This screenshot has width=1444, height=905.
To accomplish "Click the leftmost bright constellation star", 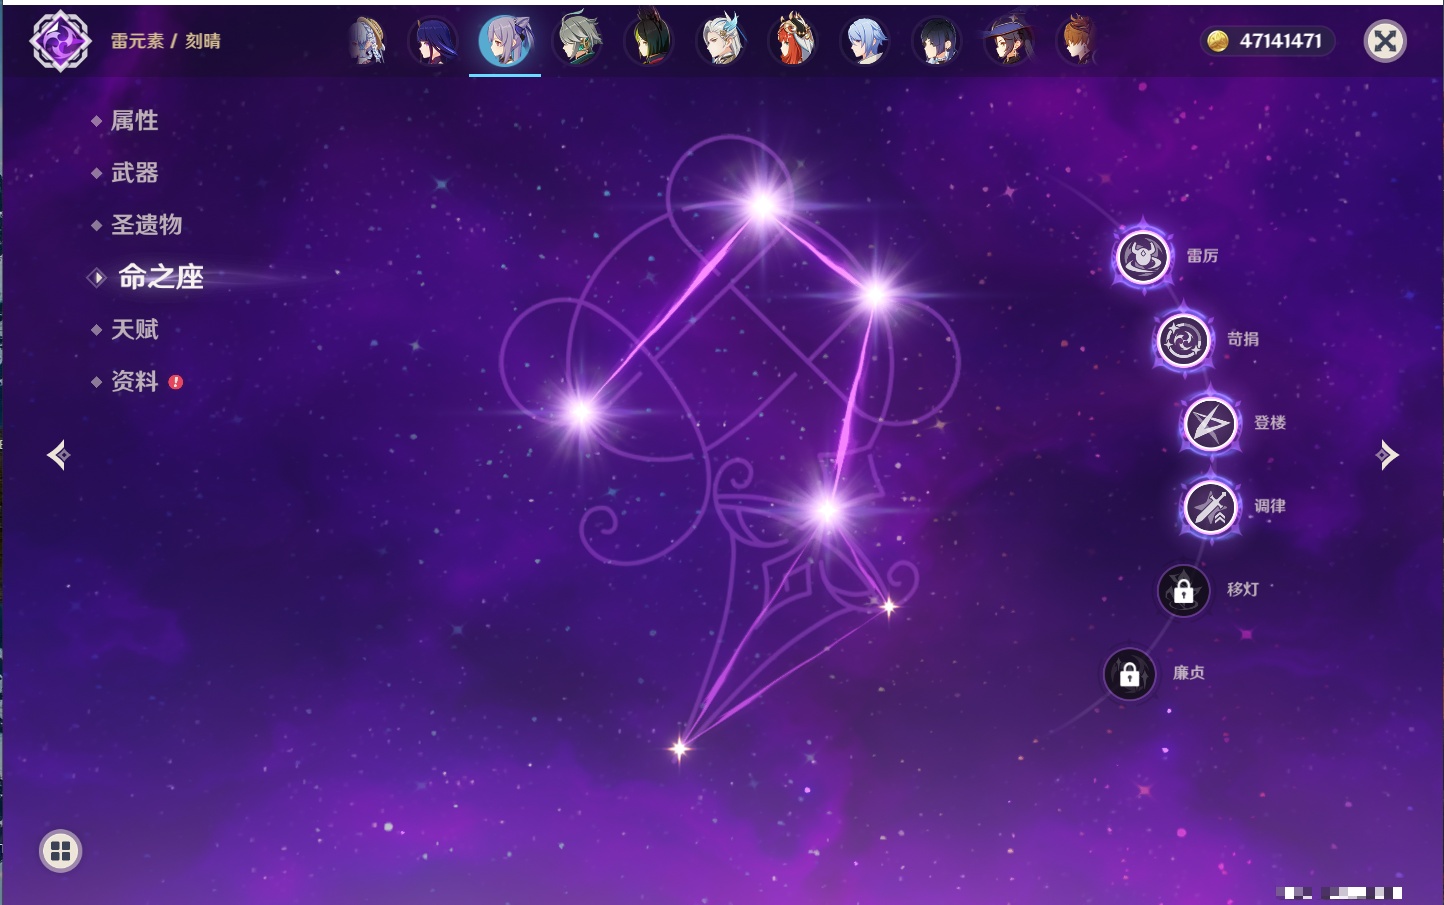I will [x=581, y=412].
